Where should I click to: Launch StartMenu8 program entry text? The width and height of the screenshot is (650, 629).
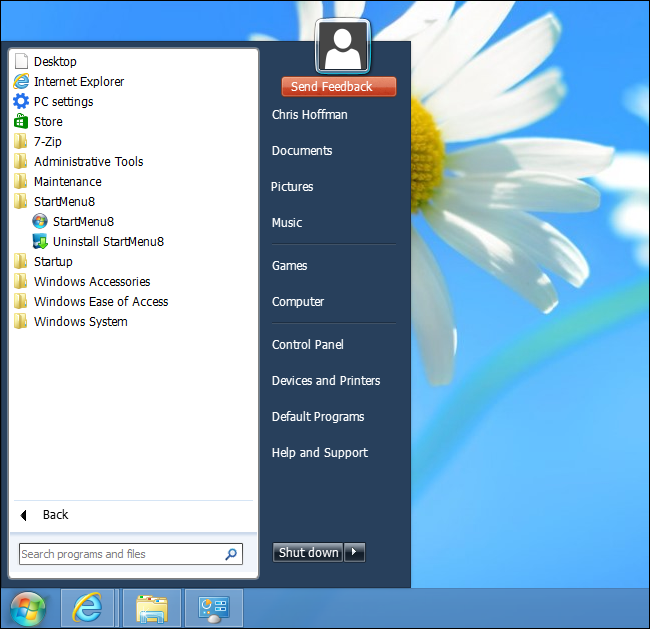click(83, 221)
